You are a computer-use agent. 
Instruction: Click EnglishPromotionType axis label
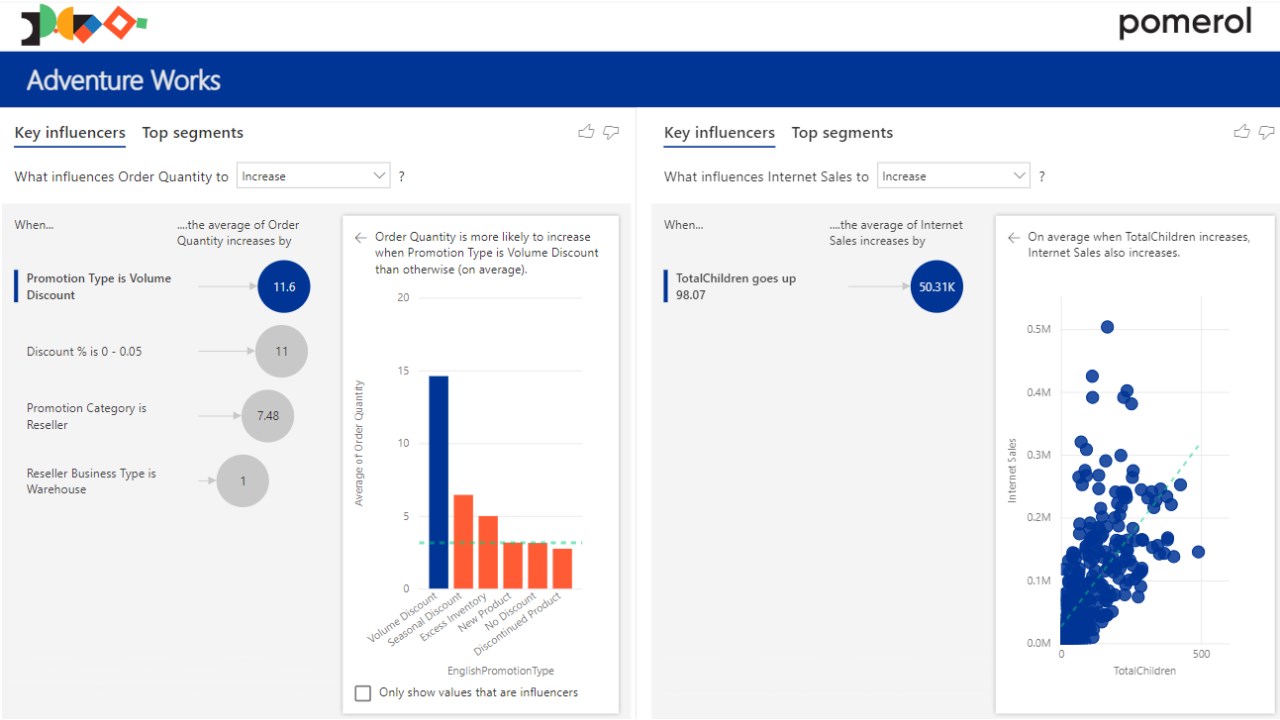[x=501, y=671]
